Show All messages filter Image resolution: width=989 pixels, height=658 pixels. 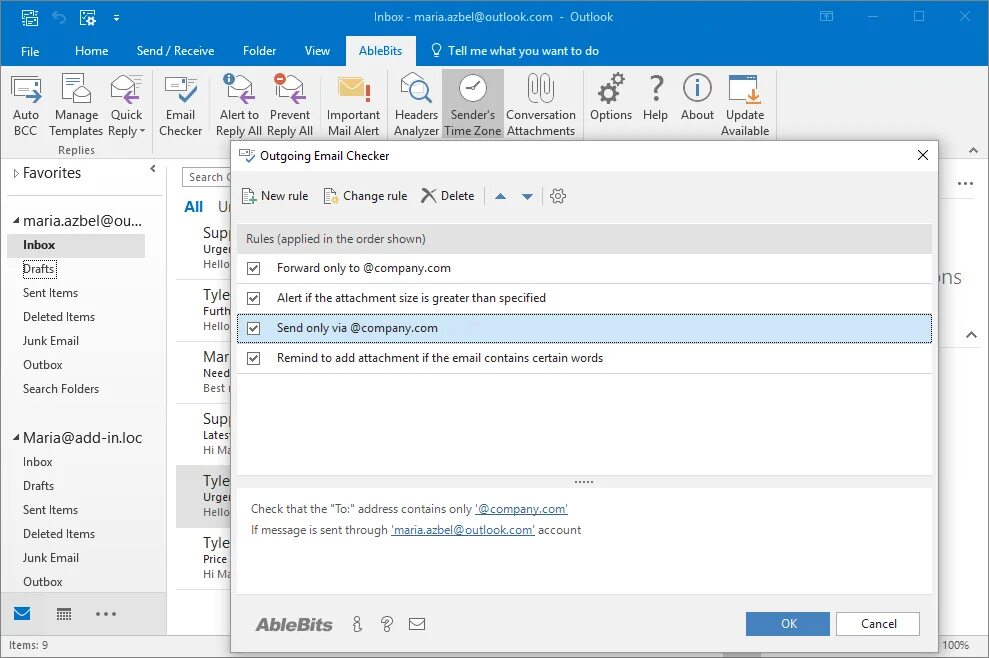point(193,207)
